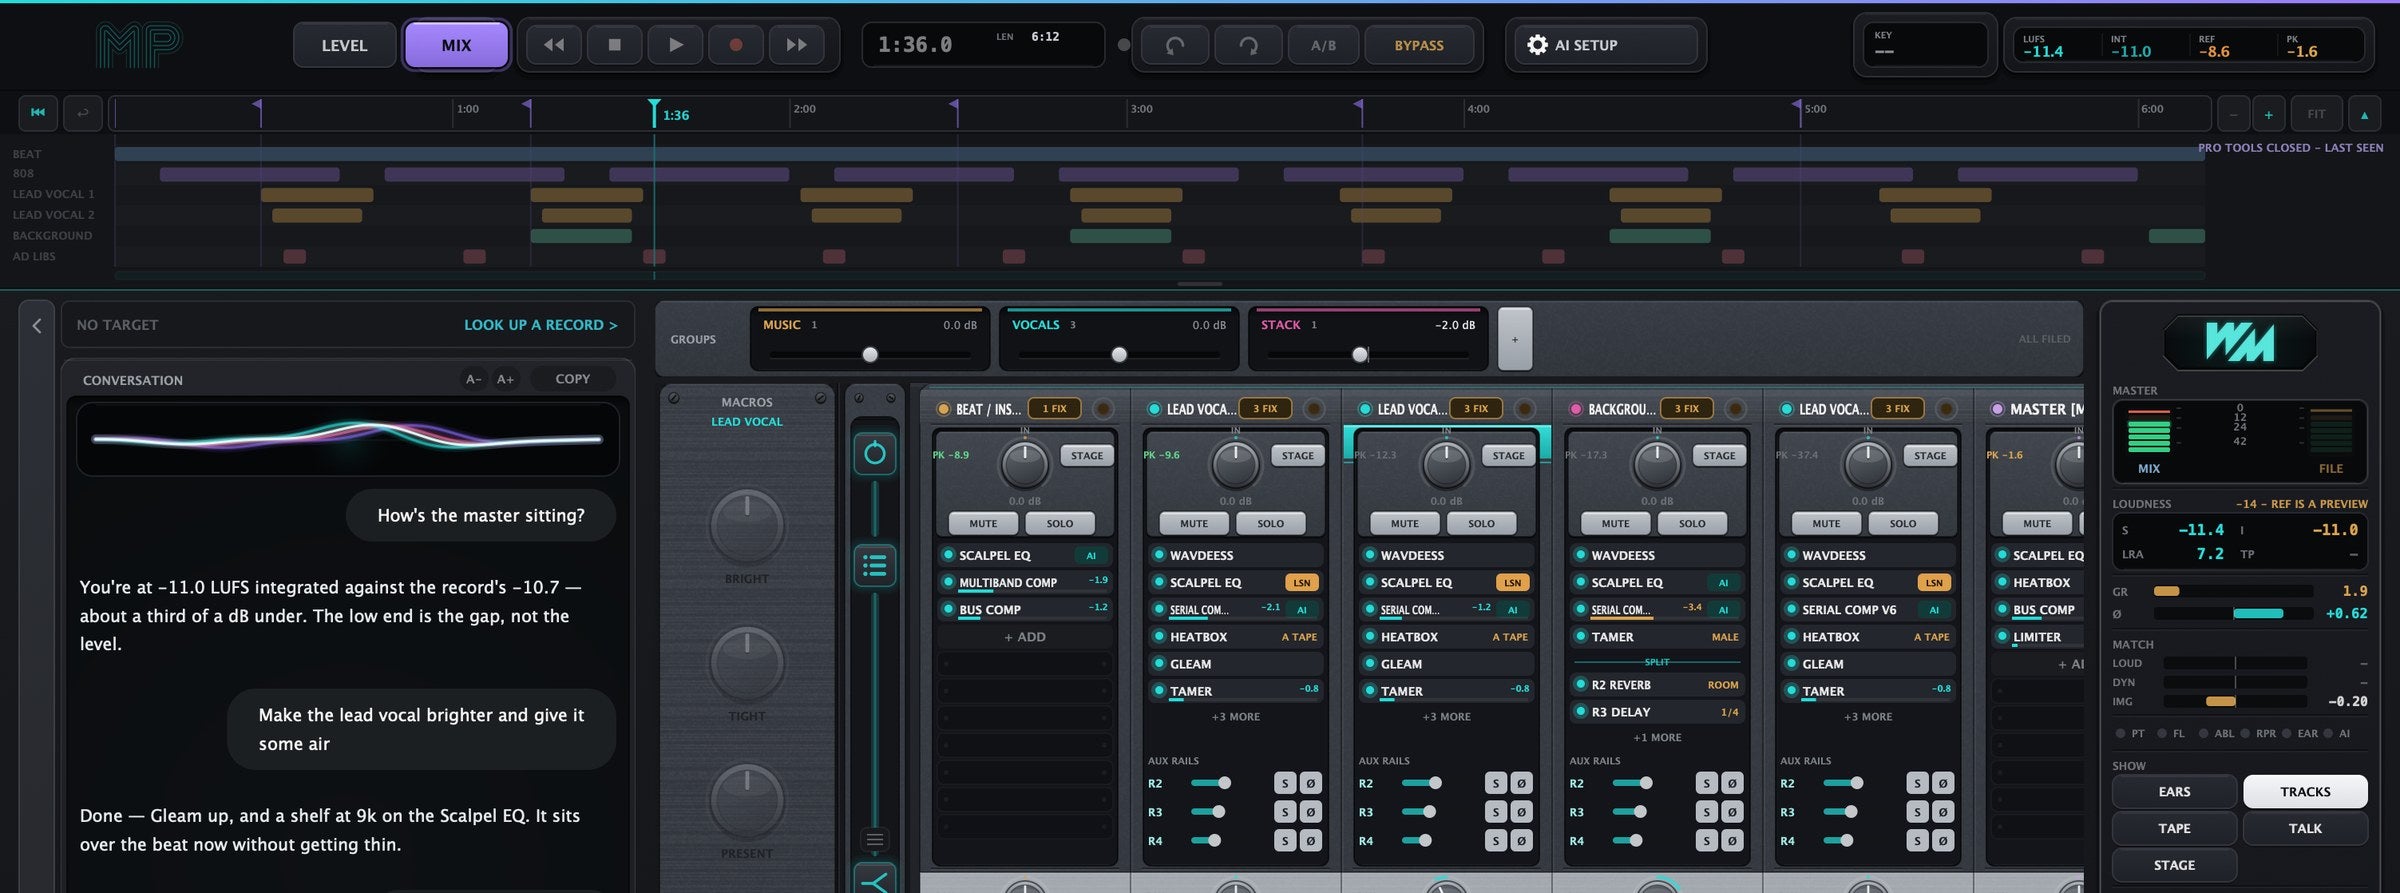This screenshot has width=2400, height=893.
Task: Click the red record button
Action: pos(736,45)
